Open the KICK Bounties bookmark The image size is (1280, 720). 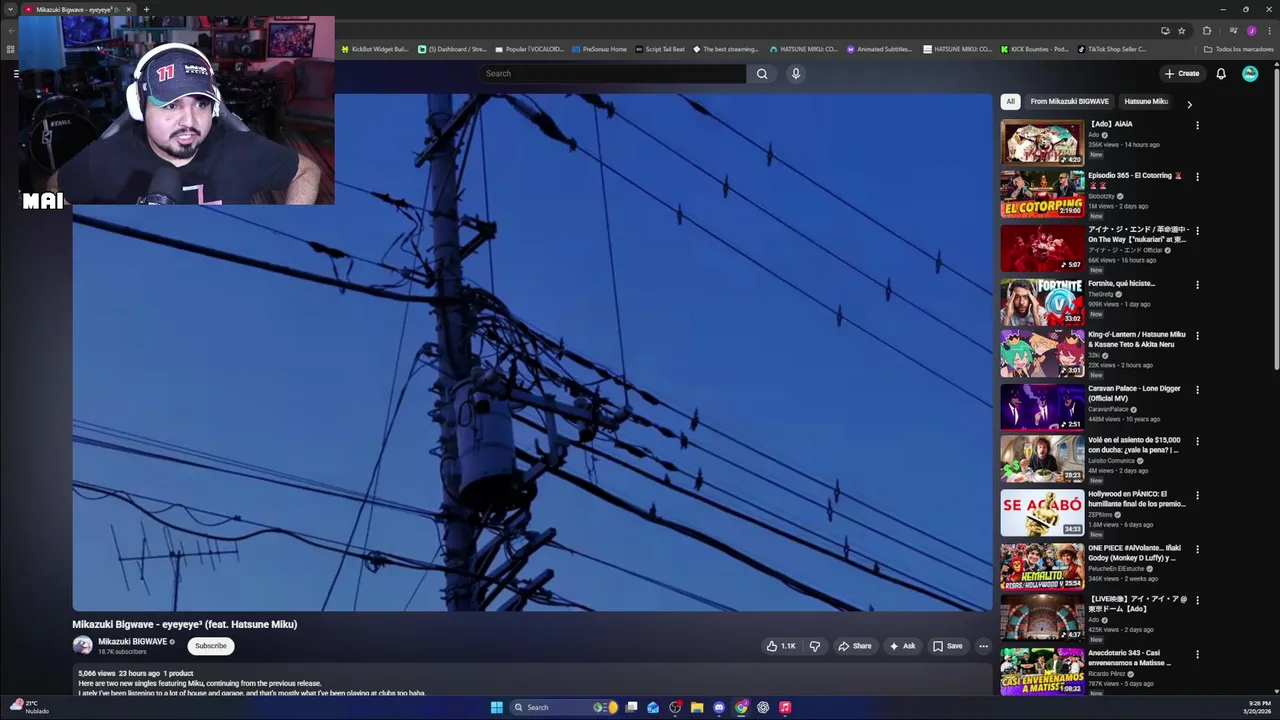[1034, 49]
